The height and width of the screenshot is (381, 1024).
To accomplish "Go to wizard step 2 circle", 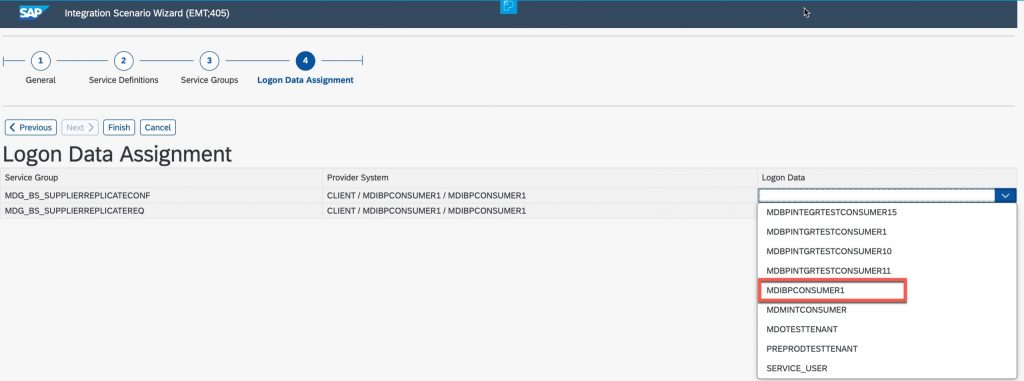I will coord(123,61).
